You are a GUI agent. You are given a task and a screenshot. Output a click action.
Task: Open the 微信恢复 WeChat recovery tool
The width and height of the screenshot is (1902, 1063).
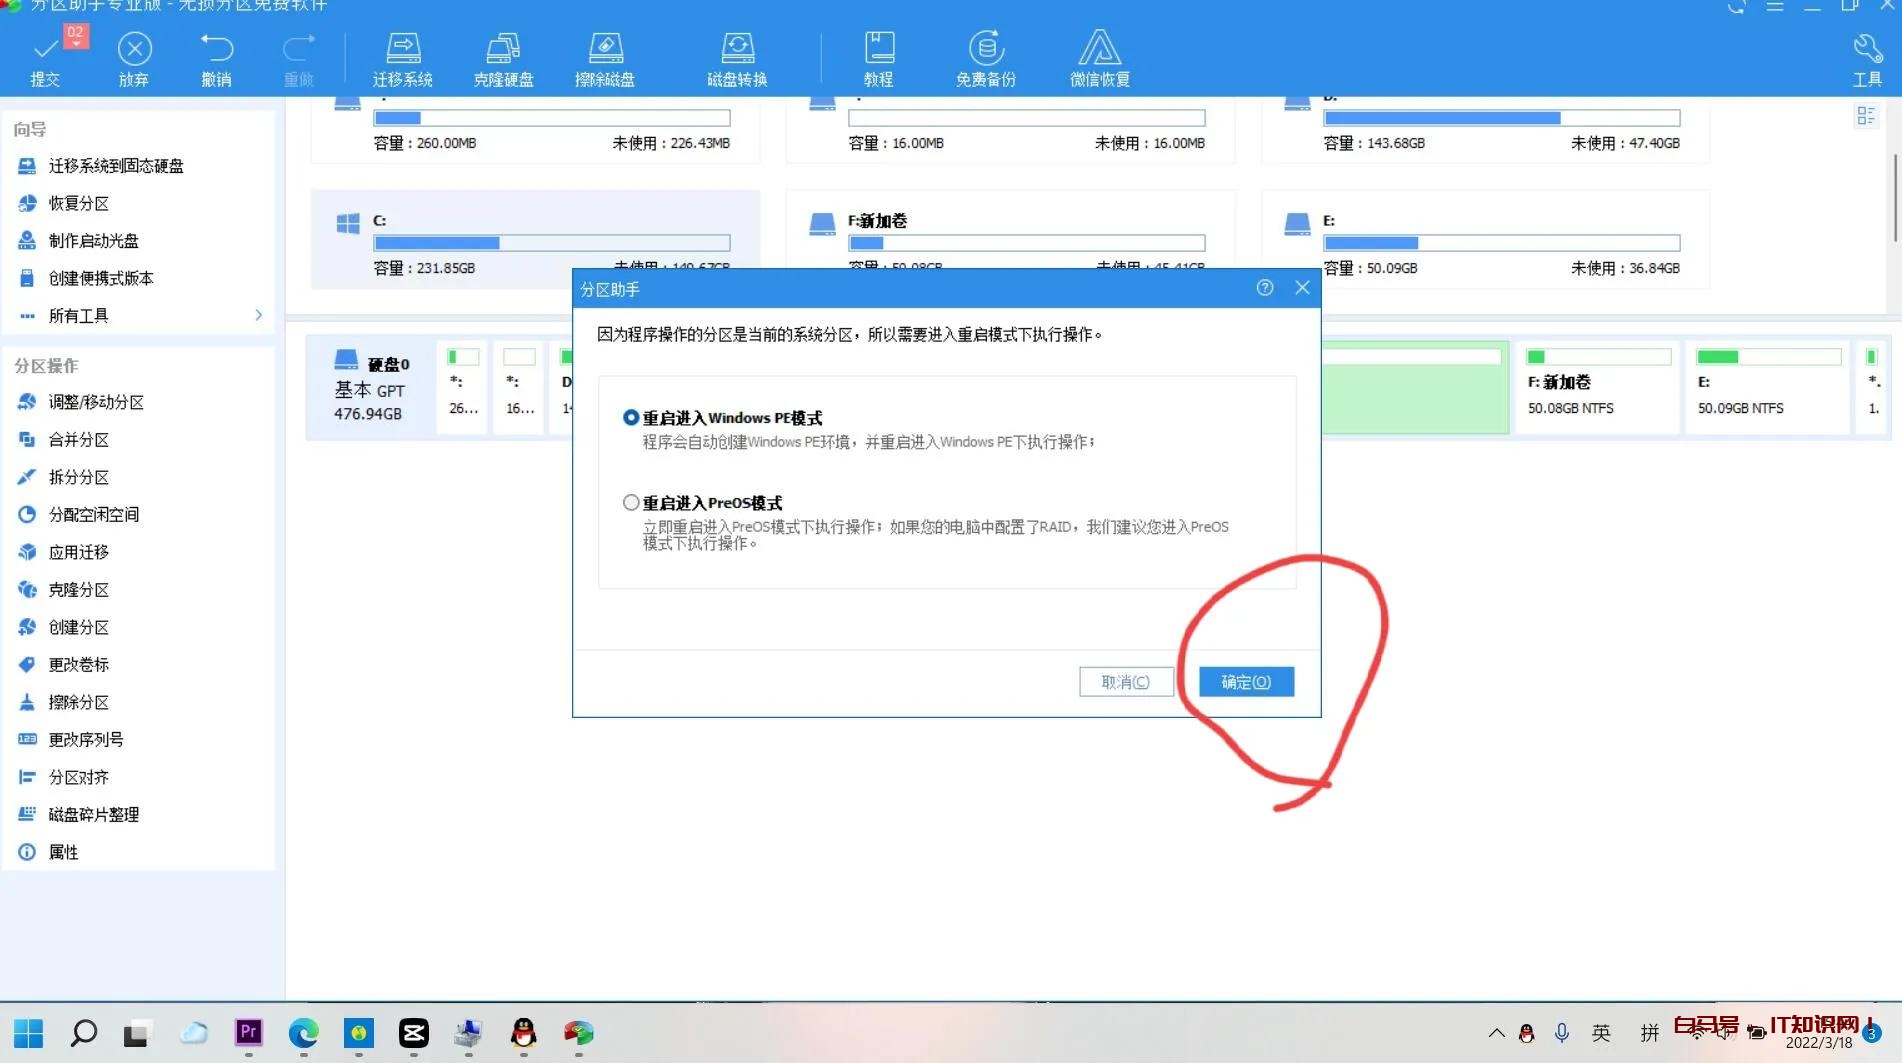pyautogui.click(x=1099, y=59)
